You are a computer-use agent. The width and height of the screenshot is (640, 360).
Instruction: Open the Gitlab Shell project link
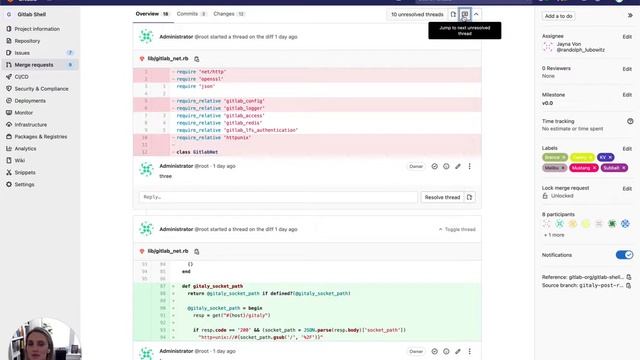tap(31, 14)
